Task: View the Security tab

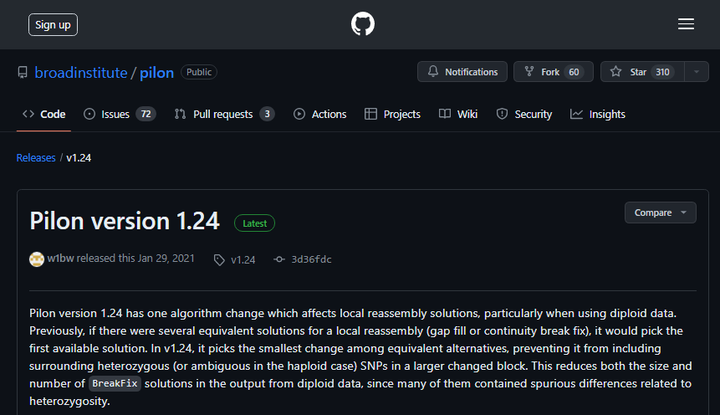Action: coord(524,114)
